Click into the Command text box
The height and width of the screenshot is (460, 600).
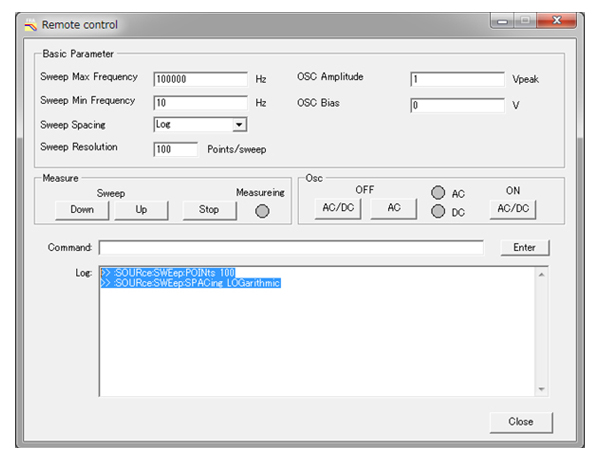[x=290, y=247]
